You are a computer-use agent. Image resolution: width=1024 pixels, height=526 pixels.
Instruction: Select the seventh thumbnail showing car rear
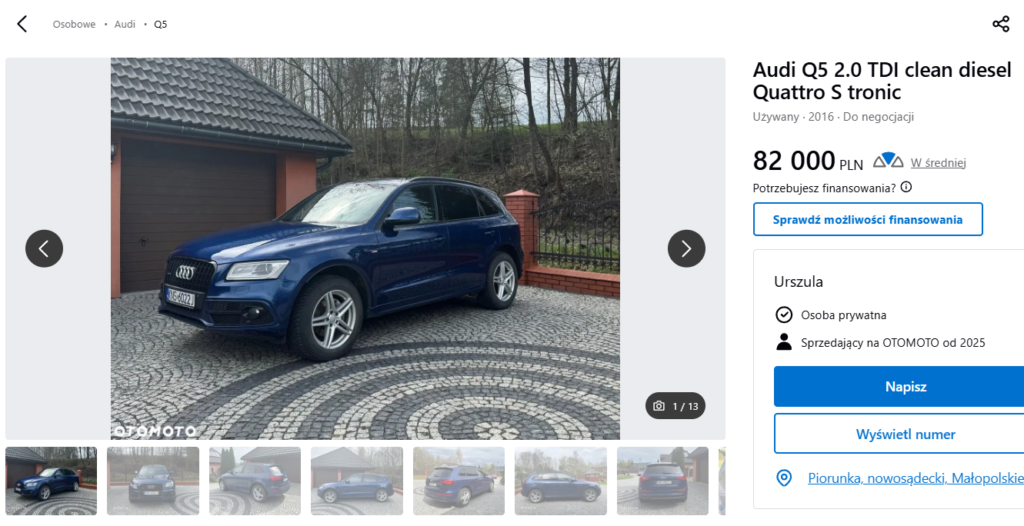coord(662,481)
